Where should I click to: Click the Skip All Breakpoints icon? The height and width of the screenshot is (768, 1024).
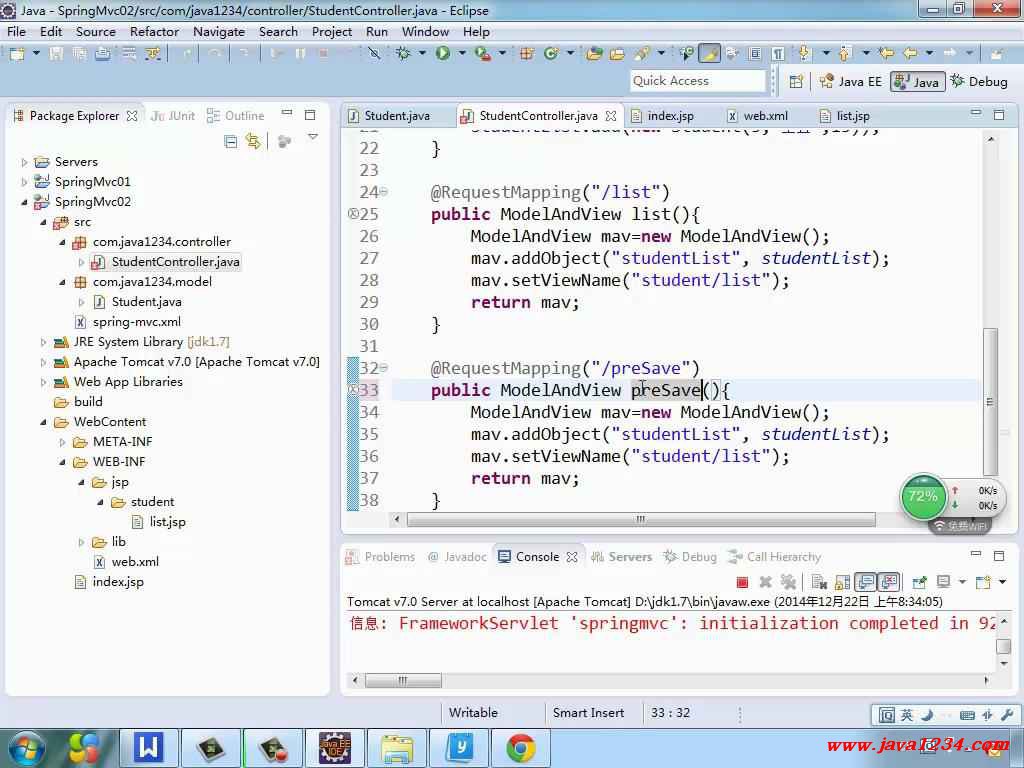[x=374, y=54]
